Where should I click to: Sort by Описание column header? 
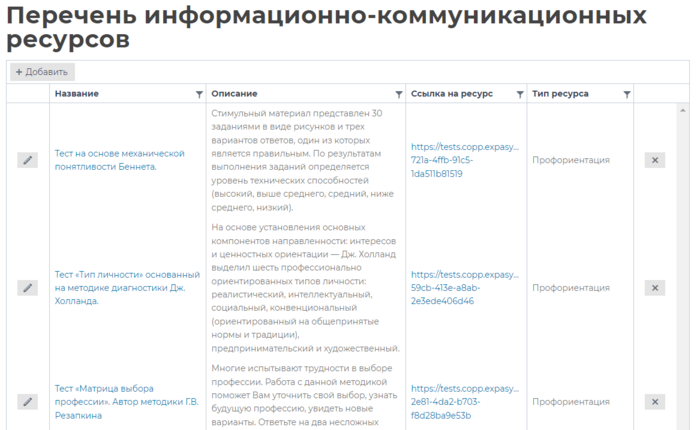pyautogui.click(x=234, y=94)
